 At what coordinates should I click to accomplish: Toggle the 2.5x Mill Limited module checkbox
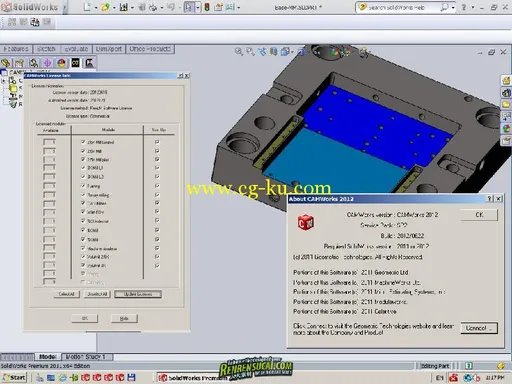pyautogui.click(x=83, y=142)
